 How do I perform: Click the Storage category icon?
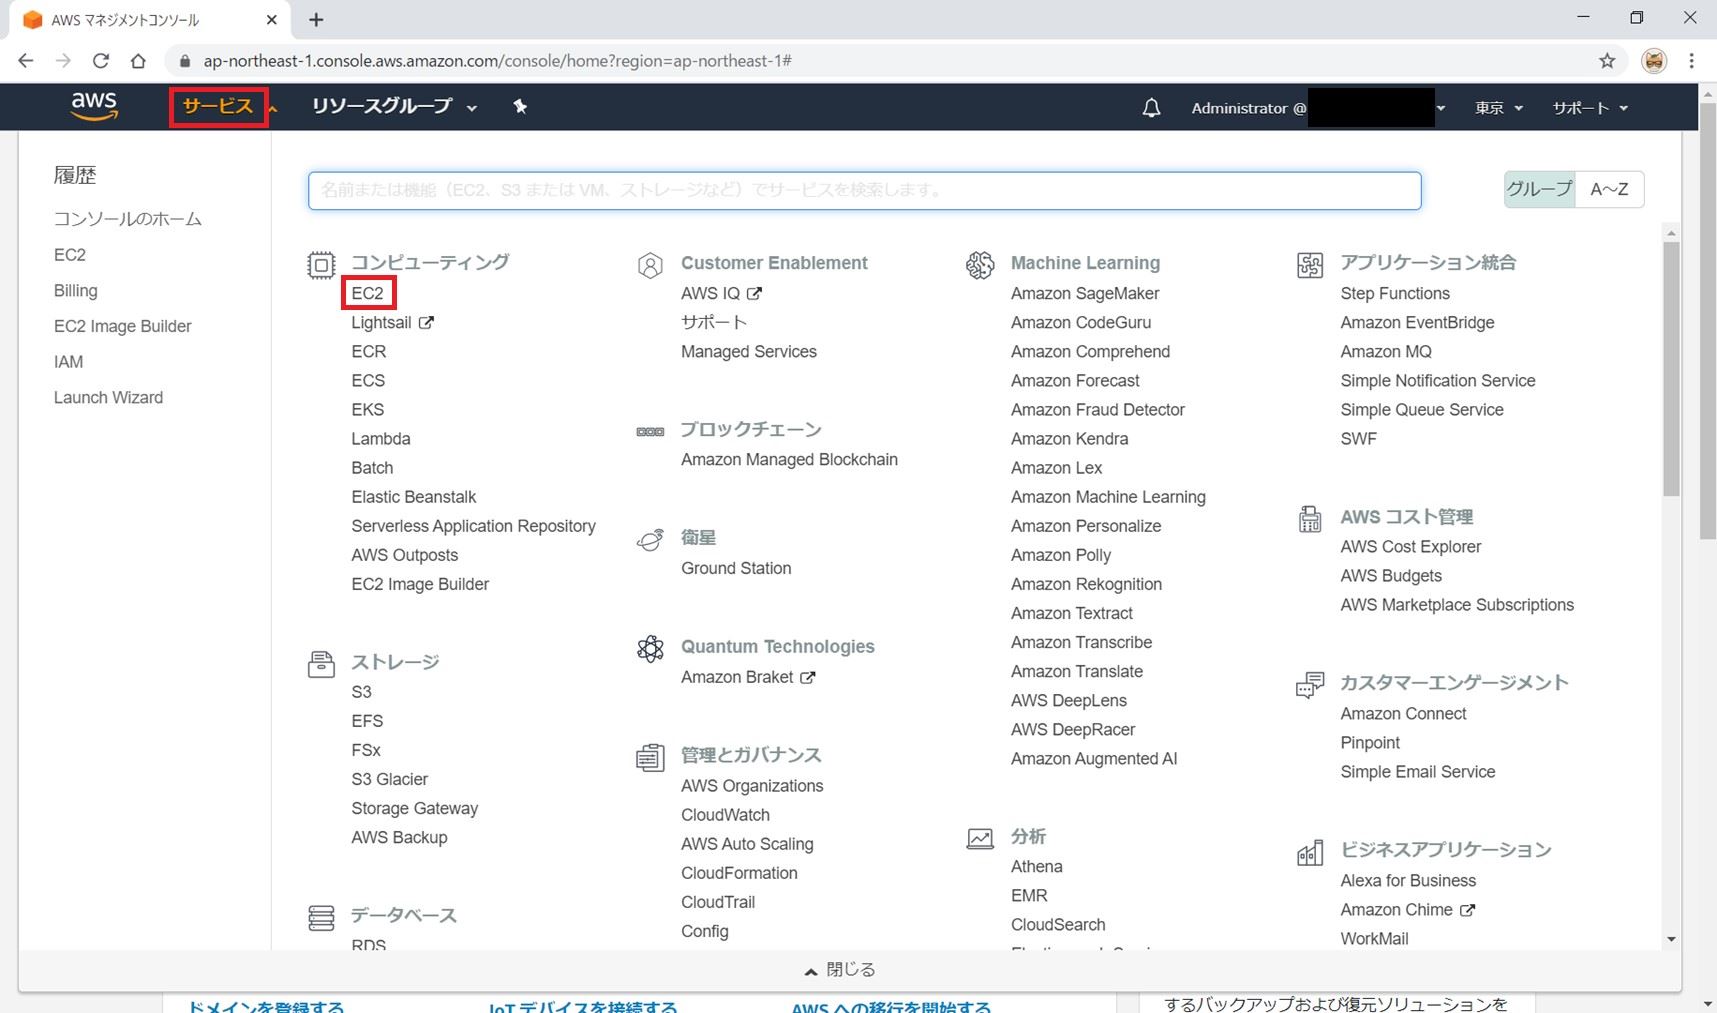pyautogui.click(x=321, y=665)
